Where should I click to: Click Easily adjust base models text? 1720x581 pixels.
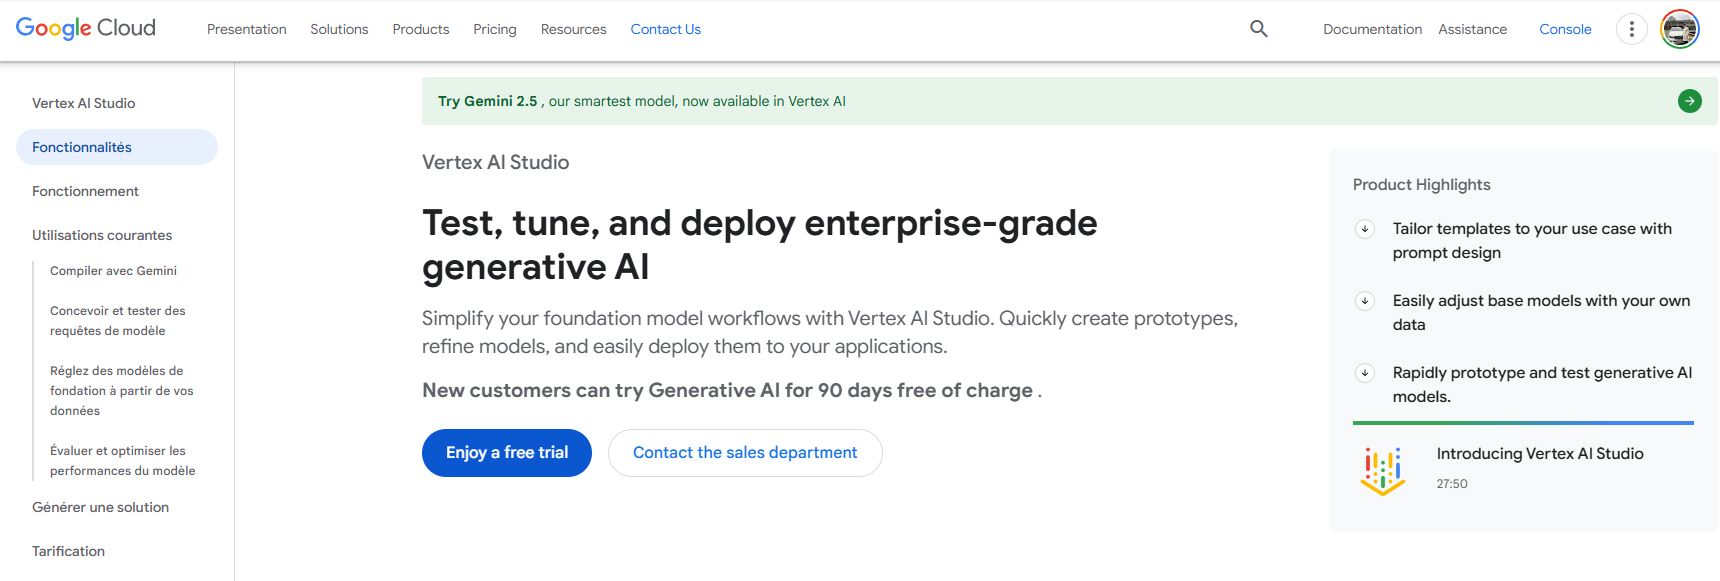pos(1541,313)
